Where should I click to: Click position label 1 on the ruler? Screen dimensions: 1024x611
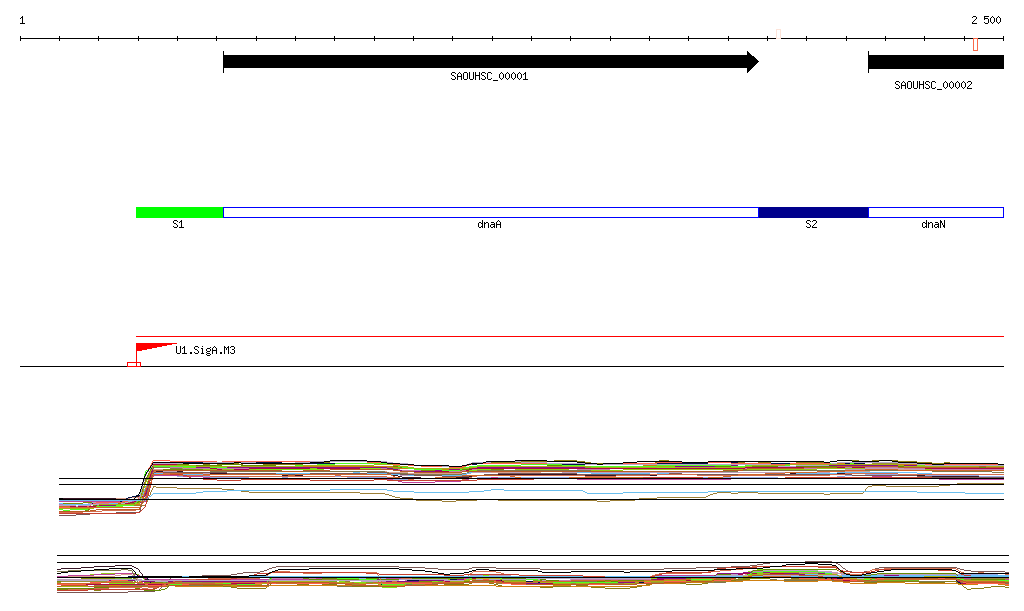click(x=22, y=20)
